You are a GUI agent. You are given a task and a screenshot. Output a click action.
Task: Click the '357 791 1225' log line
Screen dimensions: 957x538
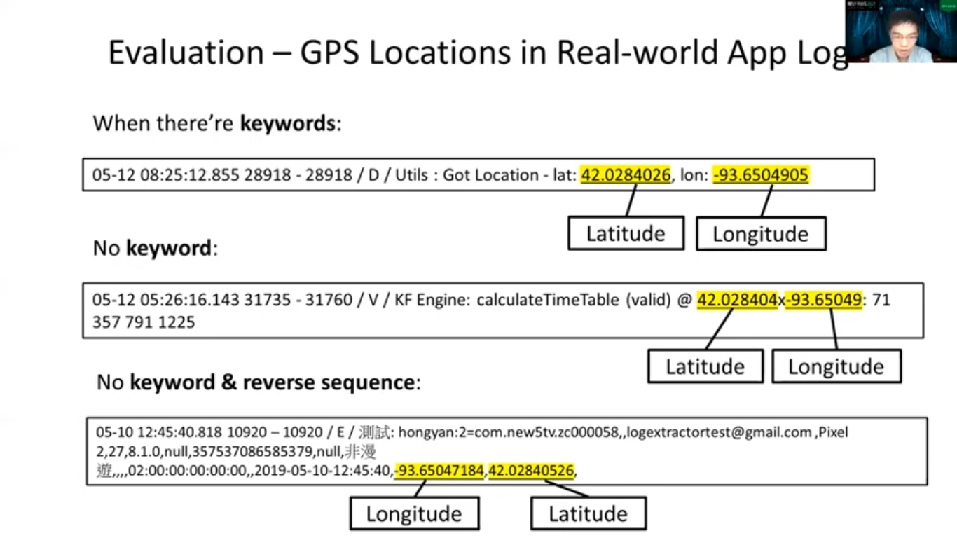tap(143, 322)
